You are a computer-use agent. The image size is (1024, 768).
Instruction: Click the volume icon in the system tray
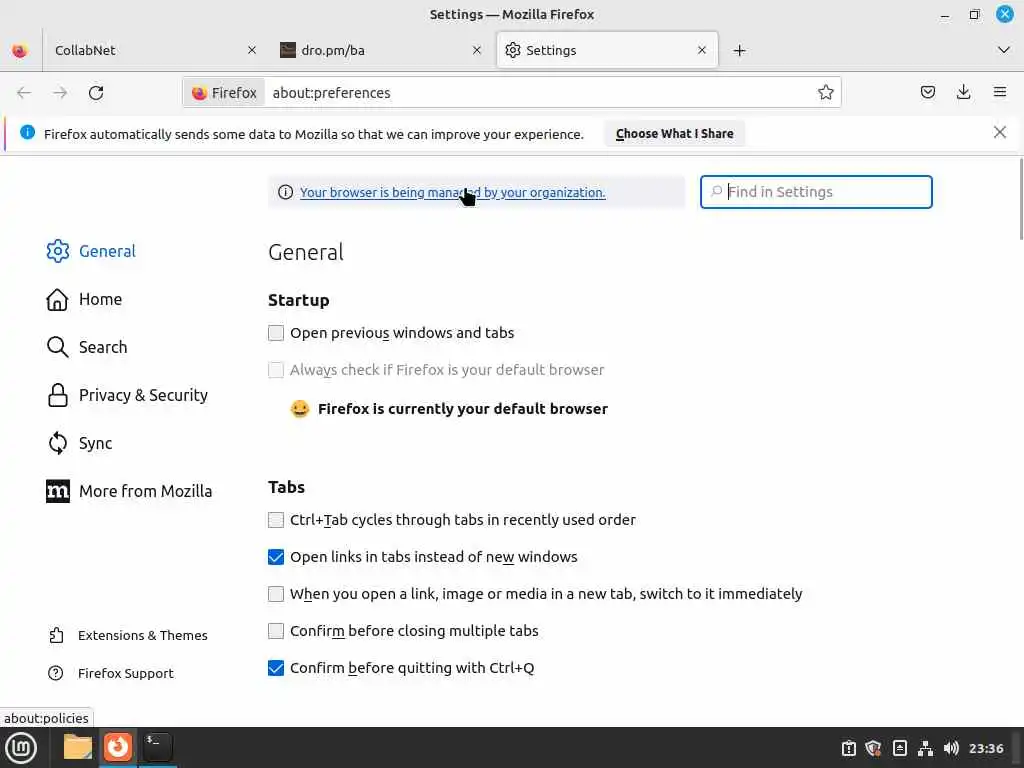951,748
